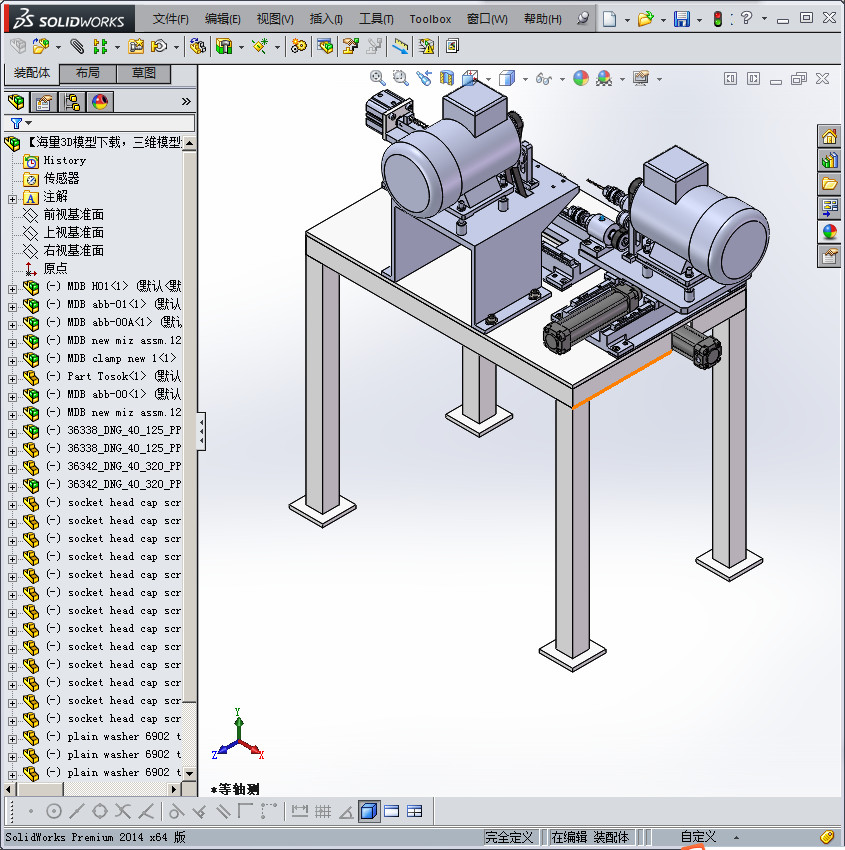Click the Zoom to Fit magnifier icon
This screenshot has height=850, width=845.
coord(378,79)
